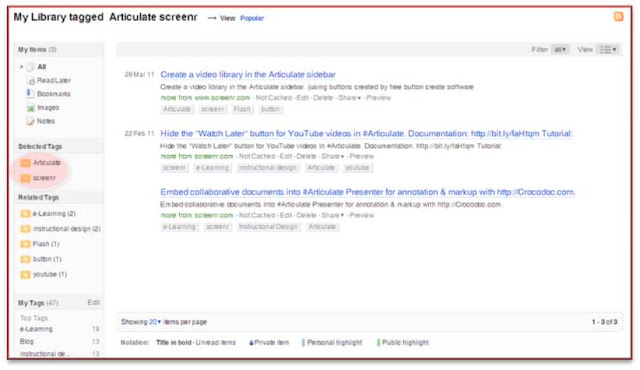Click Blog in Top Tags list
The height and width of the screenshot is (370, 640).
27,341
